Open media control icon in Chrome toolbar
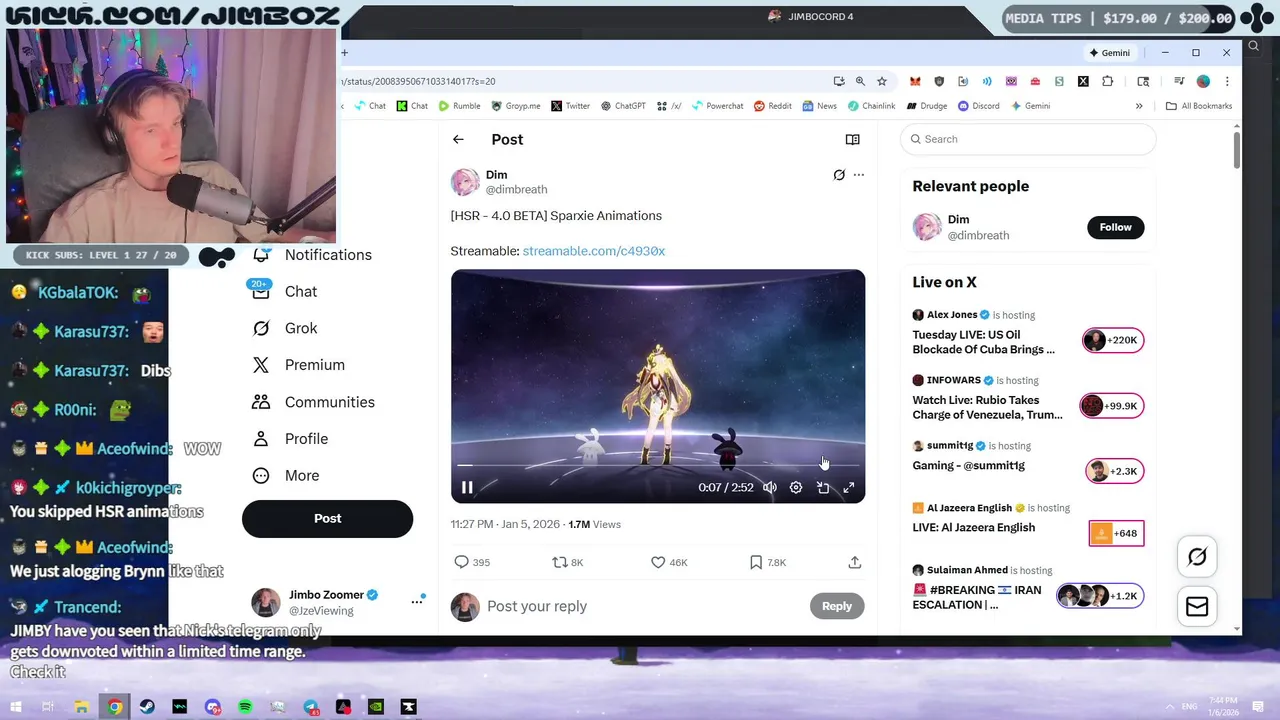 point(1179,81)
